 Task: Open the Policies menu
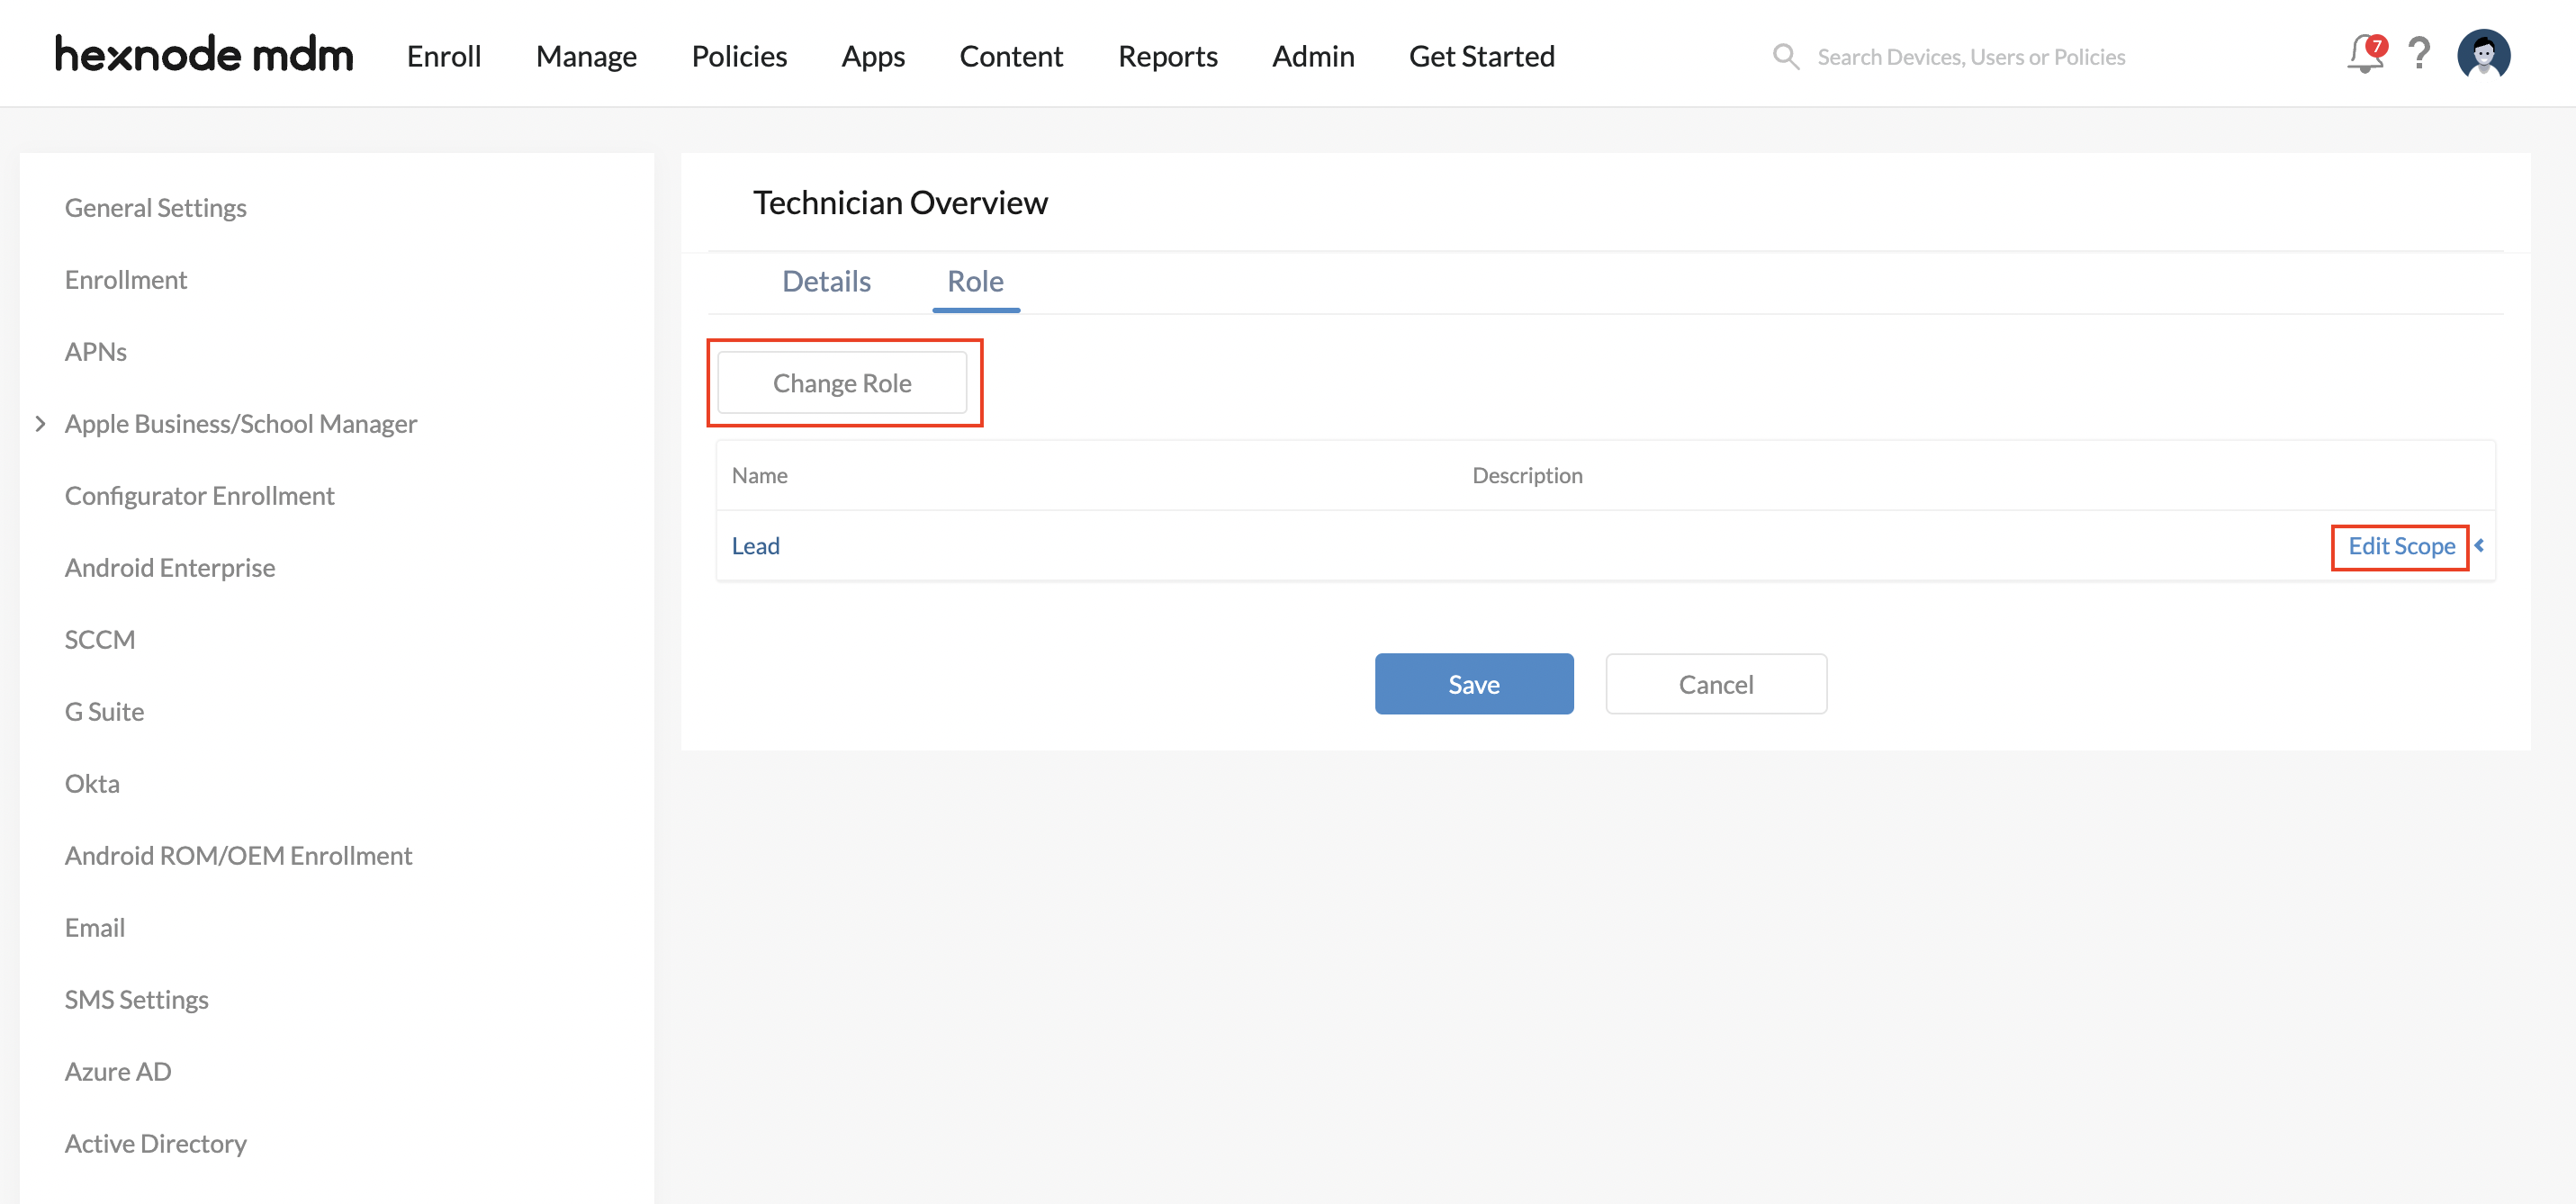(739, 56)
